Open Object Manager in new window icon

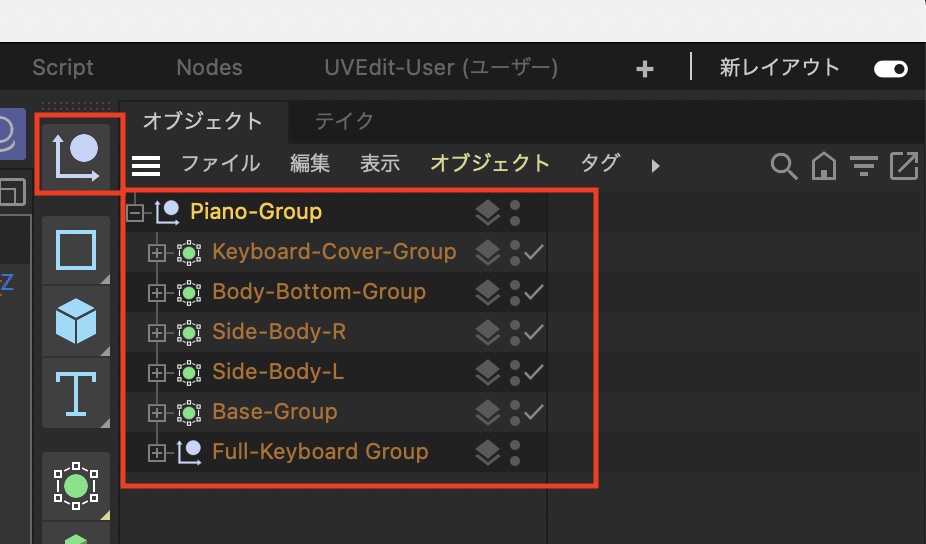[x=903, y=165]
